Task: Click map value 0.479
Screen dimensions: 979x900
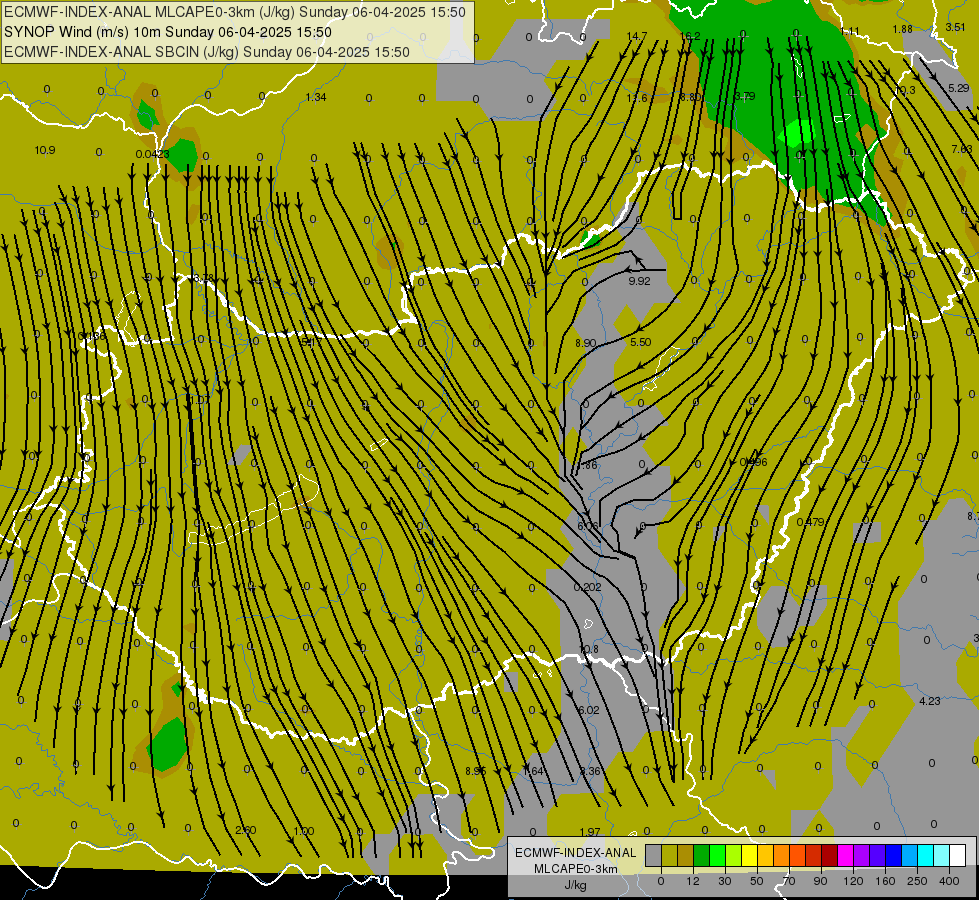Action: (x=810, y=522)
